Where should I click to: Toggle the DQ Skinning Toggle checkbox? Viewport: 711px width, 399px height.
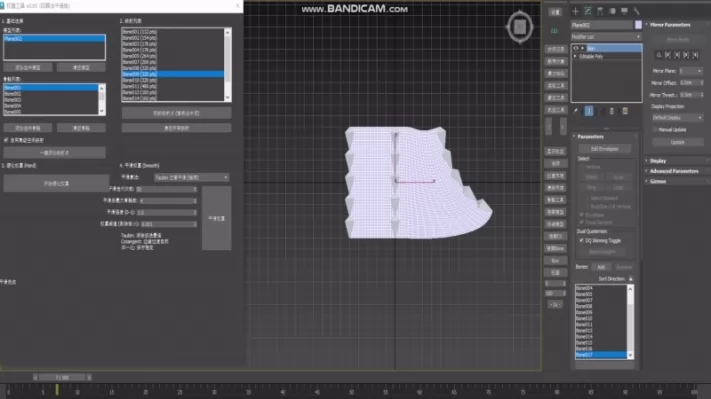(x=582, y=241)
